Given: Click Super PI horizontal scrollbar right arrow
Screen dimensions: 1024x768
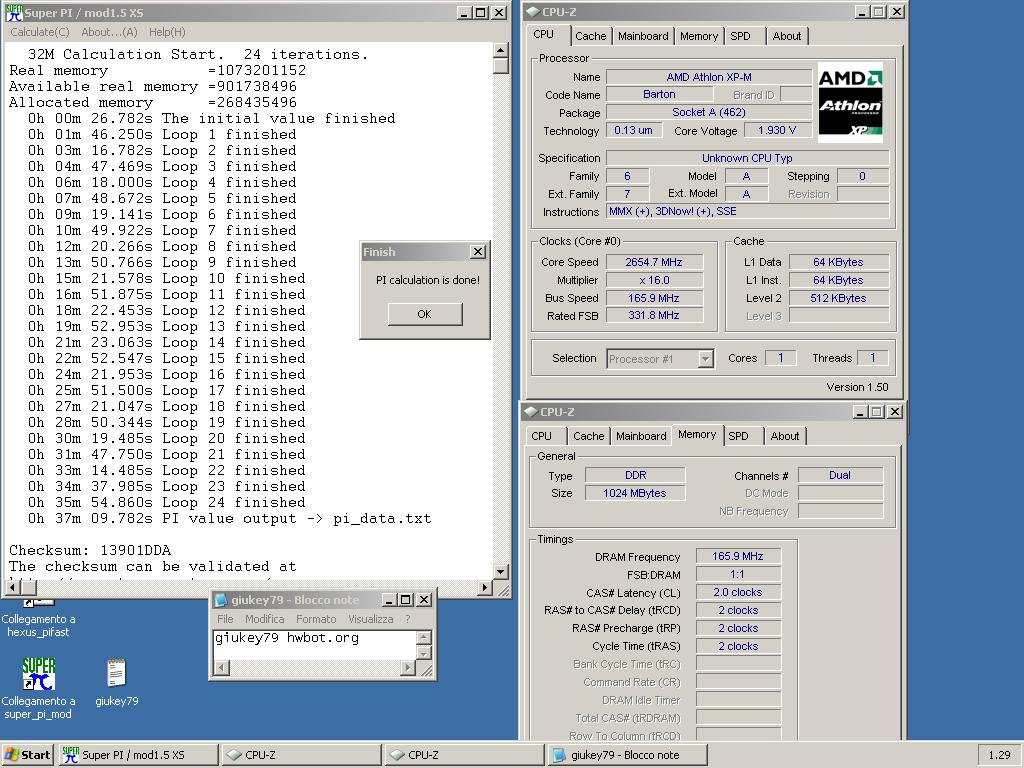Looking at the screenshot, I should pyautogui.click(x=485, y=588).
